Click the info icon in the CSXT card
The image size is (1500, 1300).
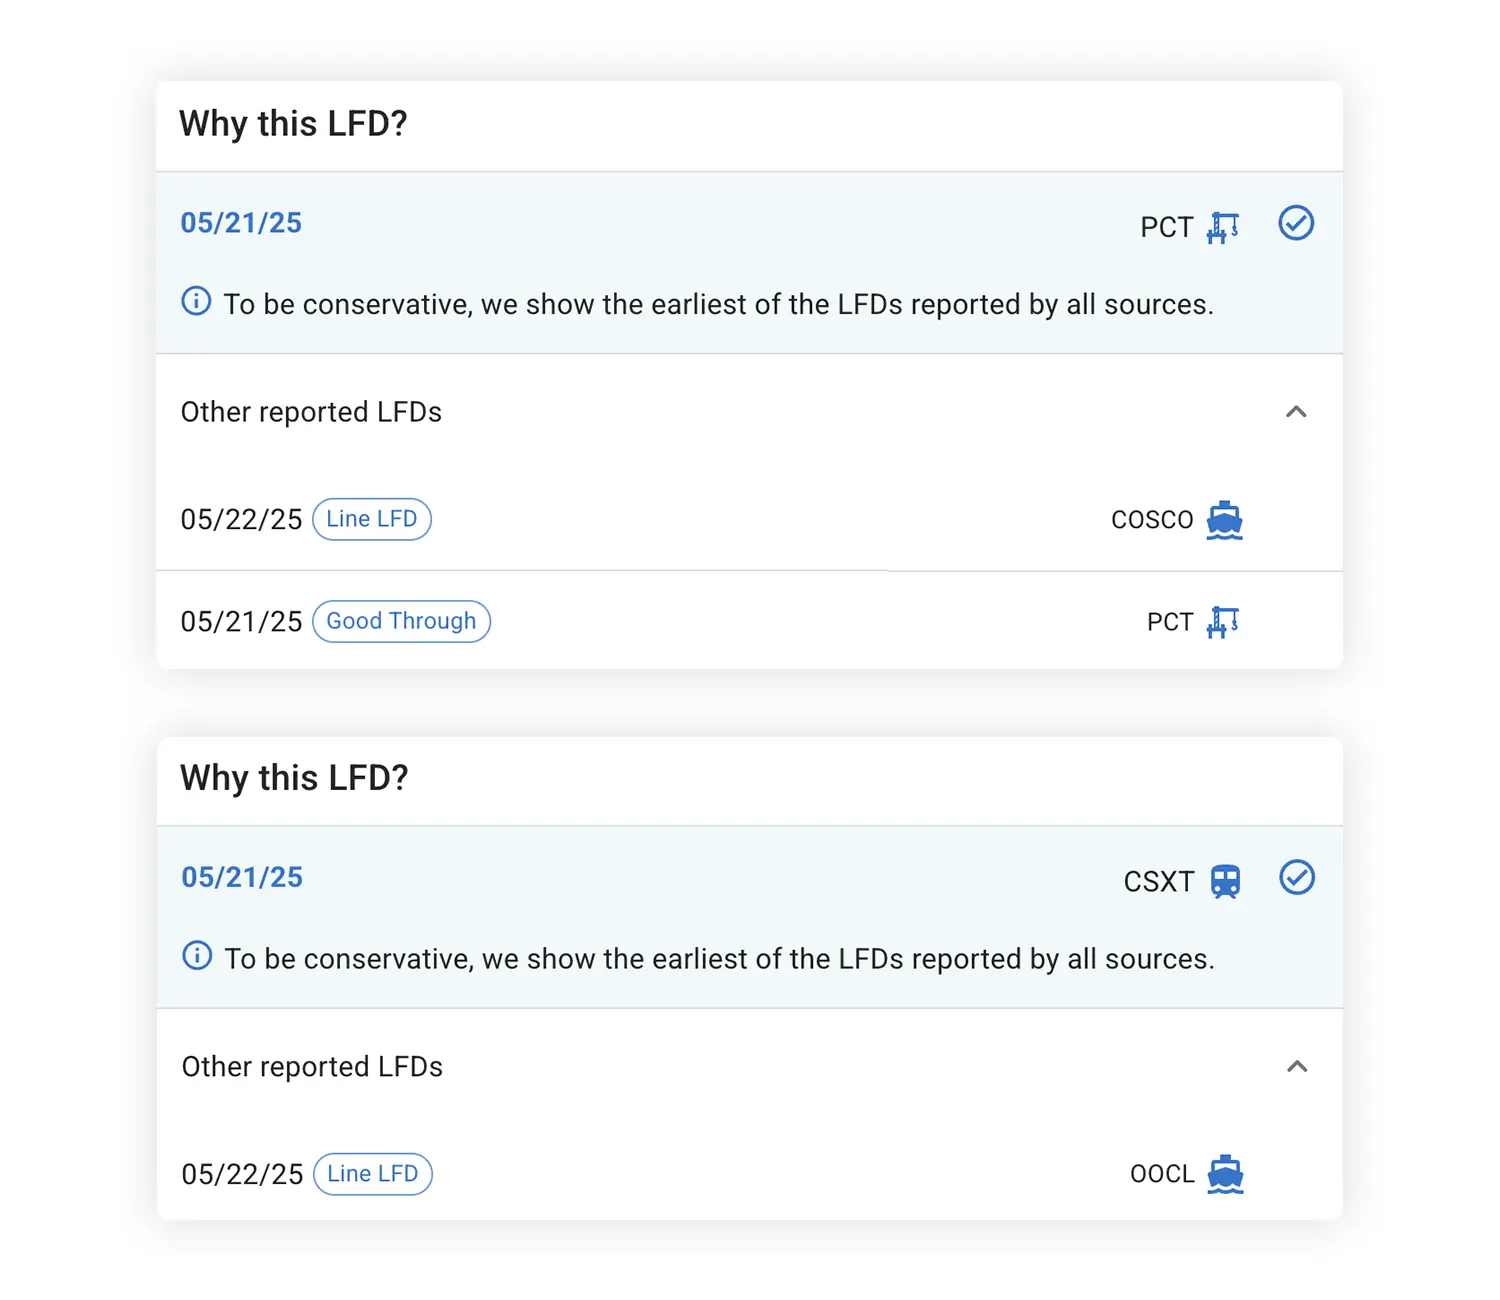click(x=197, y=956)
